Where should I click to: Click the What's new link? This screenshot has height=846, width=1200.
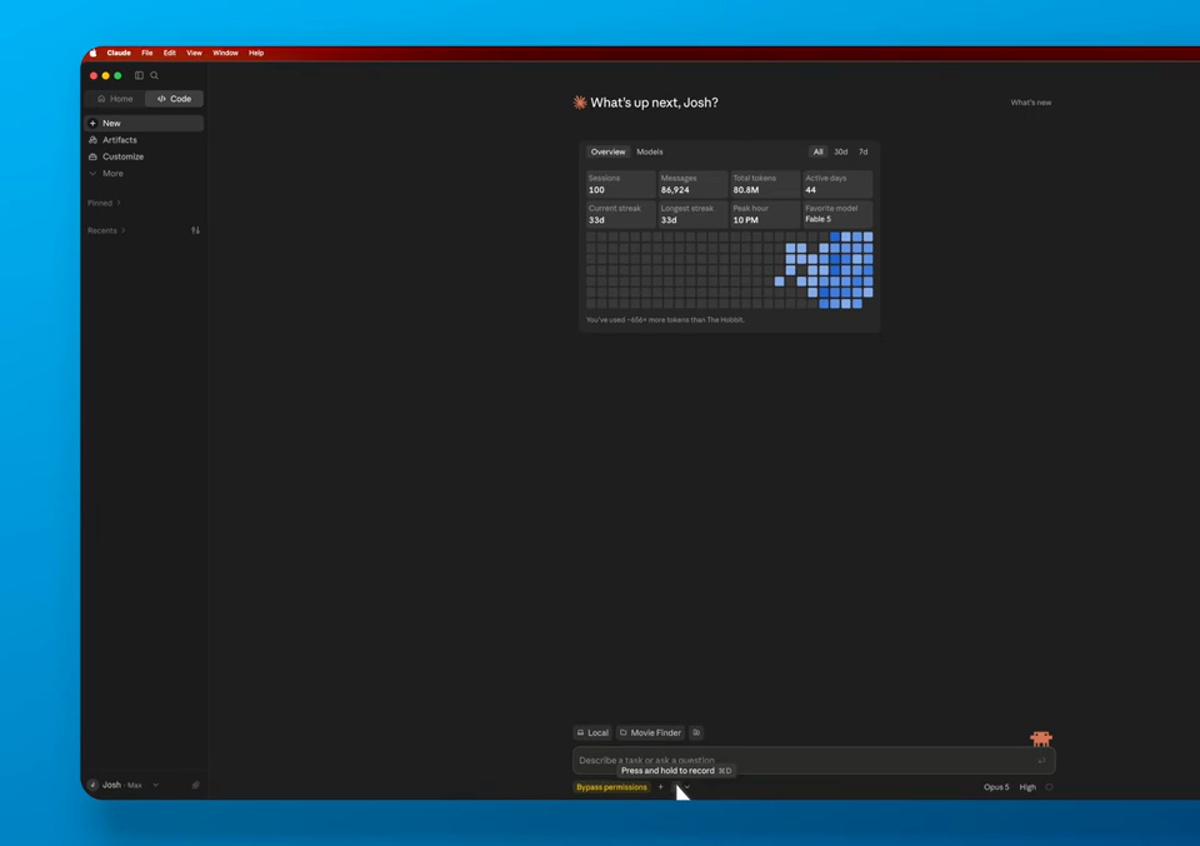[1031, 102]
